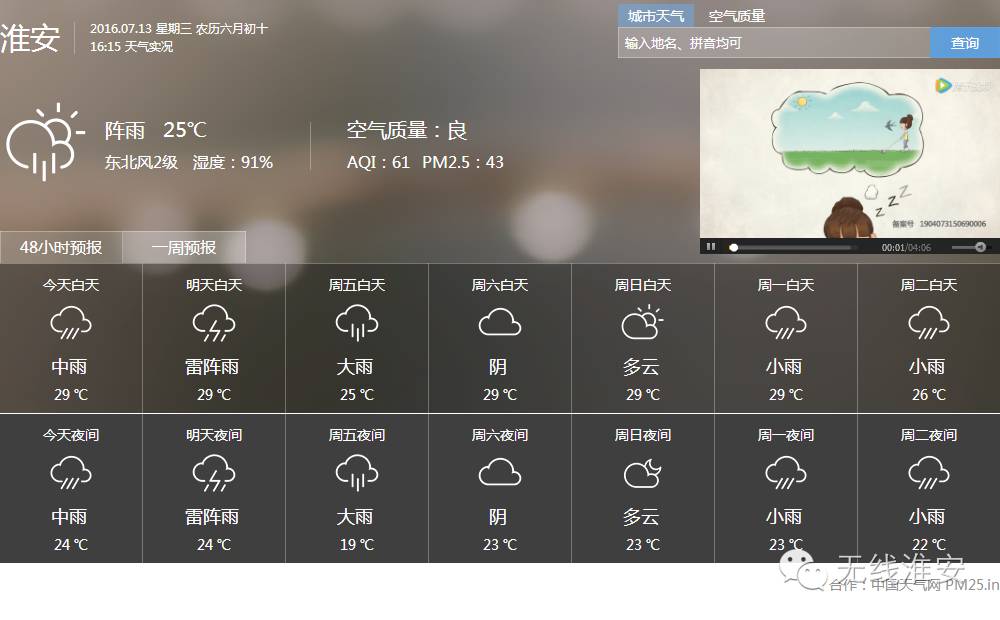Click the 雷阵雨 thunderstorm icon for 明天白天
The image size is (1000, 620).
(212, 322)
